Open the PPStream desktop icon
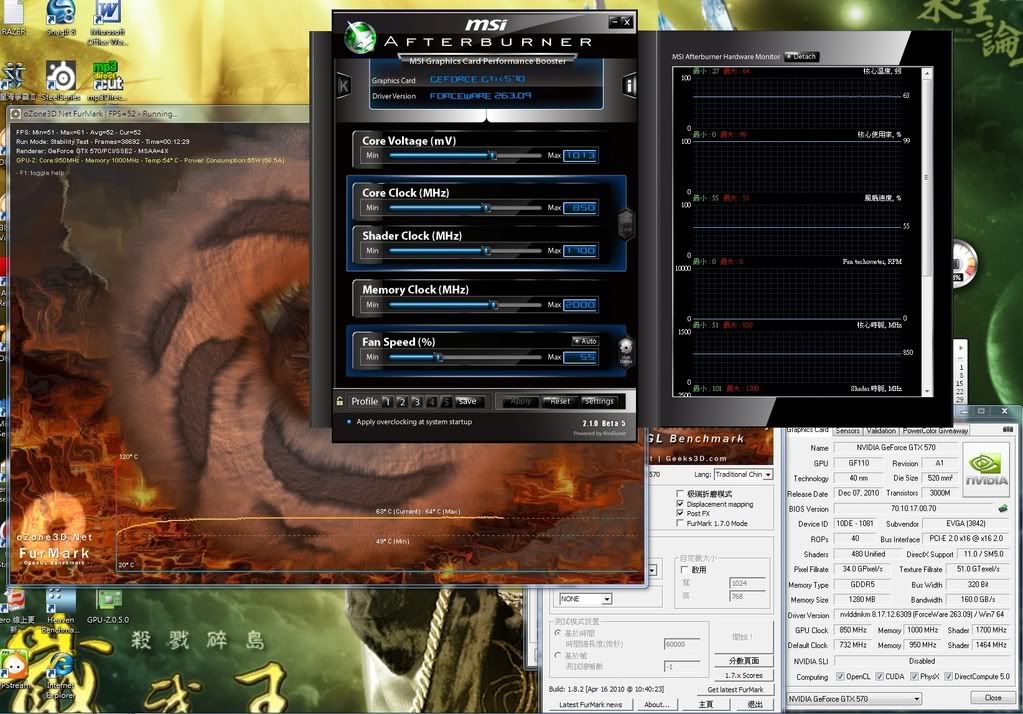The width and height of the screenshot is (1023, 714). pos(14,671)
